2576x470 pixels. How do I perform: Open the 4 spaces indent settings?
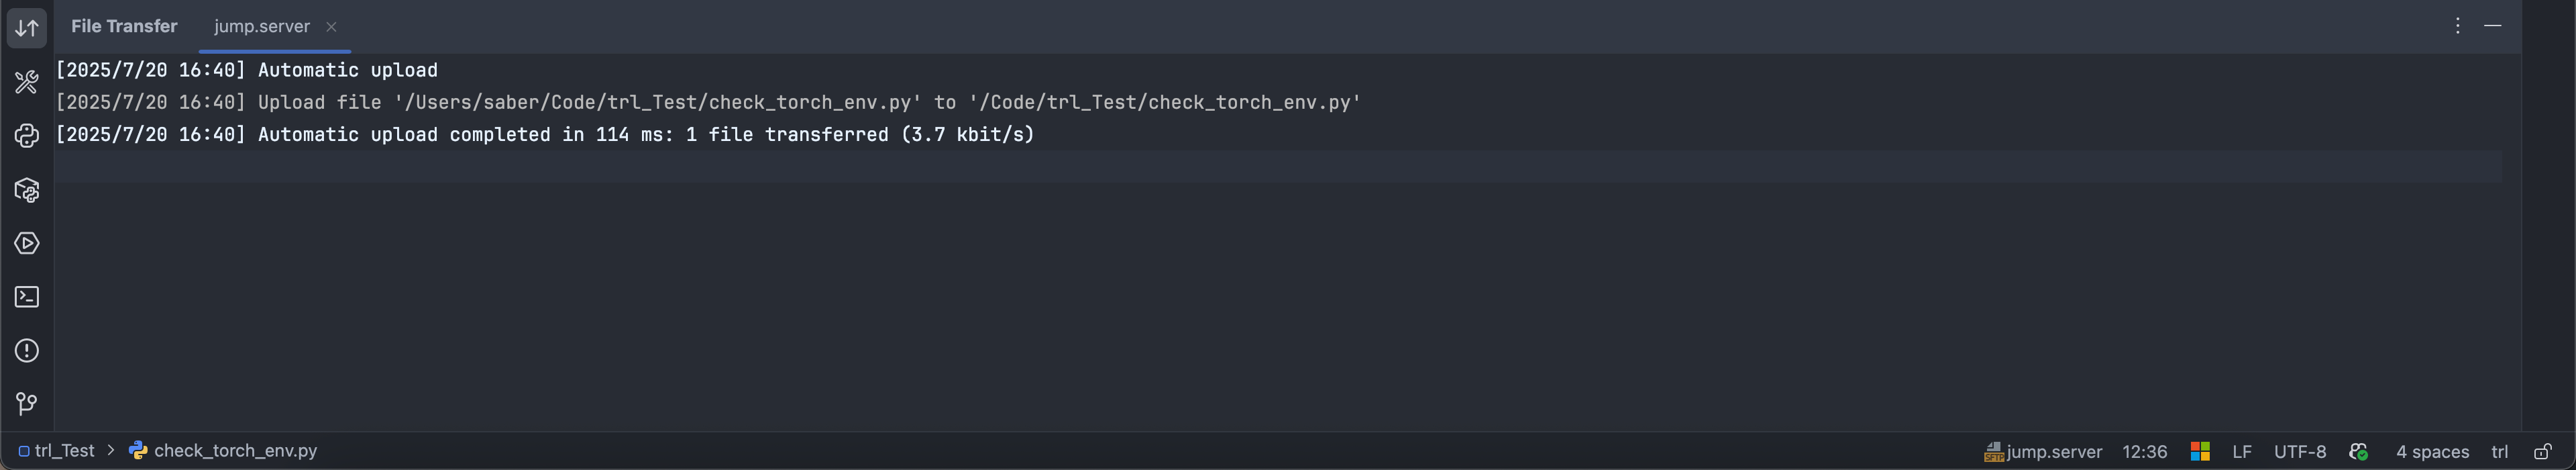tap(2432, 452)
